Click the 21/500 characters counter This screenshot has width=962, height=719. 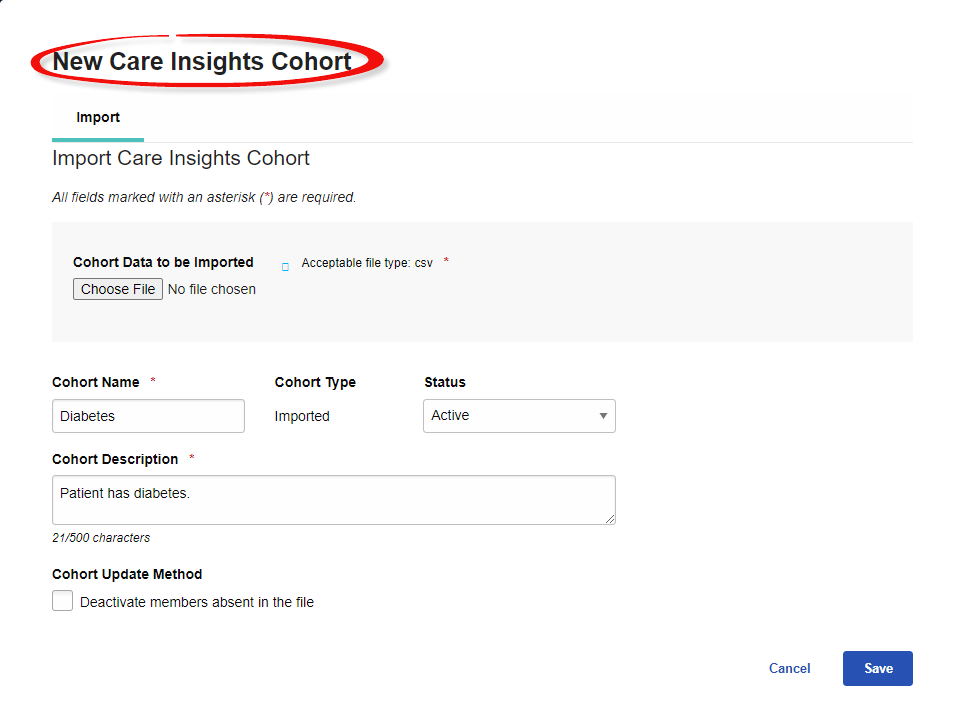coord(101,537)
